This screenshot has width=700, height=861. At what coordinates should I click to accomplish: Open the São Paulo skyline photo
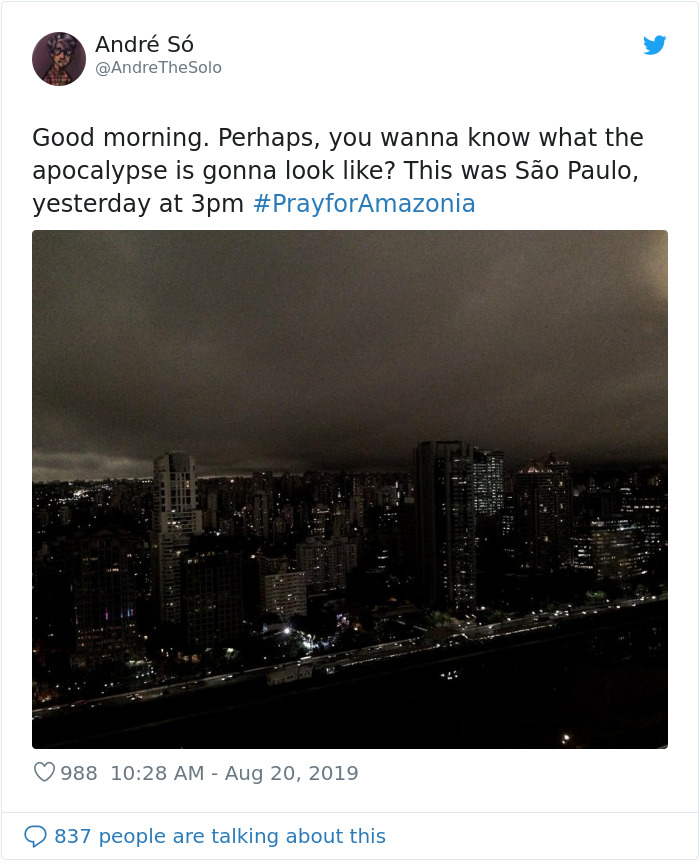point(350,490)
